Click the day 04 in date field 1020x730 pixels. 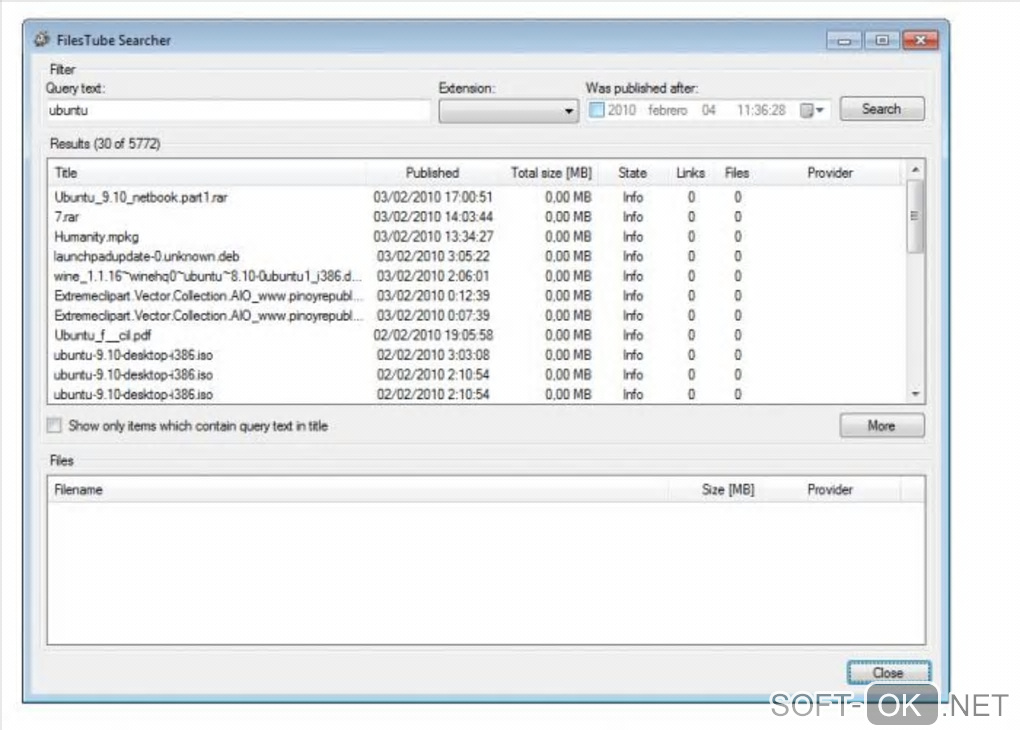click(708, 110)
